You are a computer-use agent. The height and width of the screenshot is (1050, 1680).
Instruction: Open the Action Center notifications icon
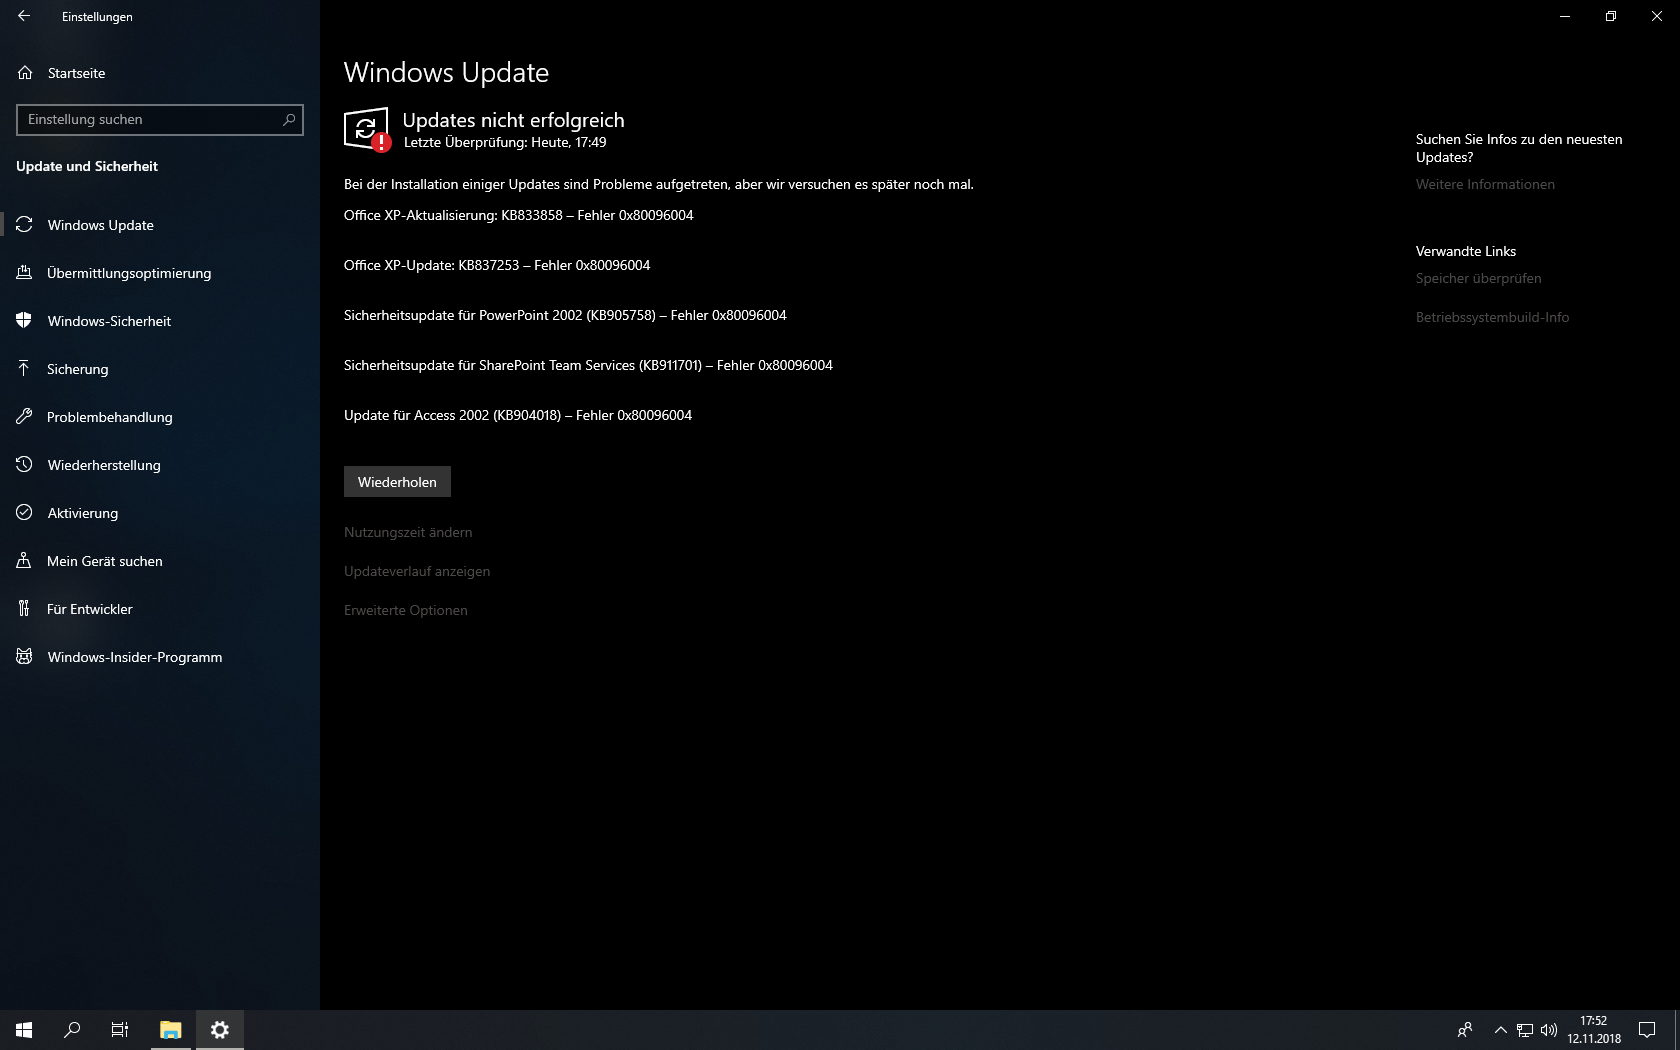point(1647,1030)
